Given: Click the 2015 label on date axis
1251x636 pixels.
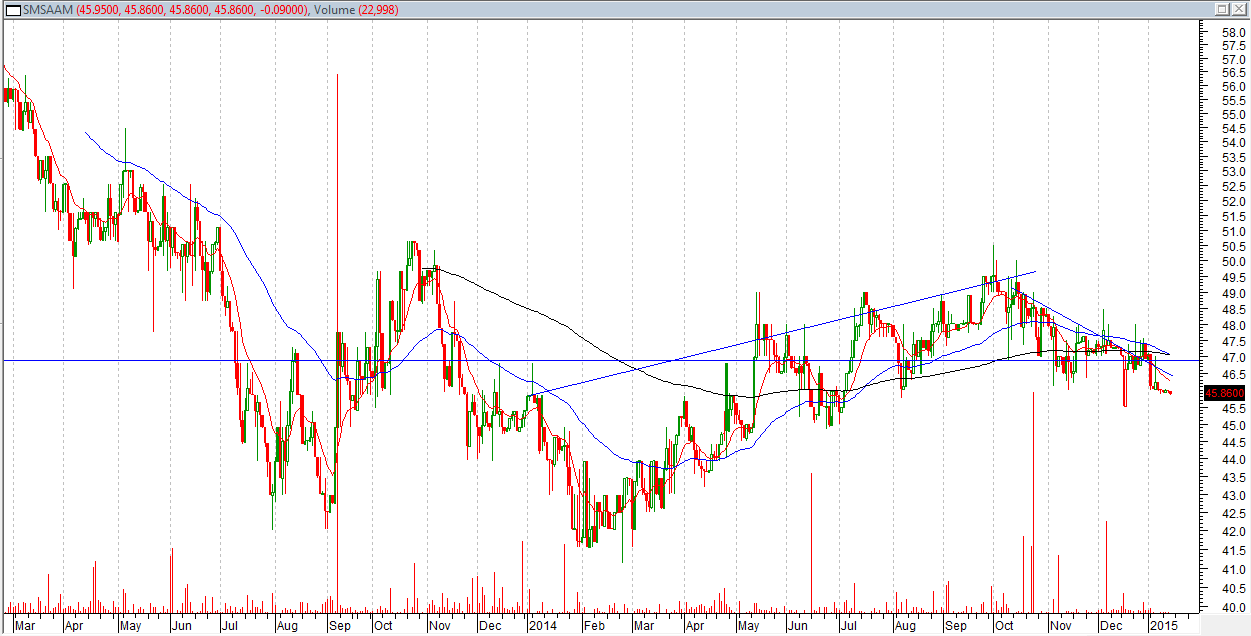Looking at the screenshot, I should tap(1163, 627).
